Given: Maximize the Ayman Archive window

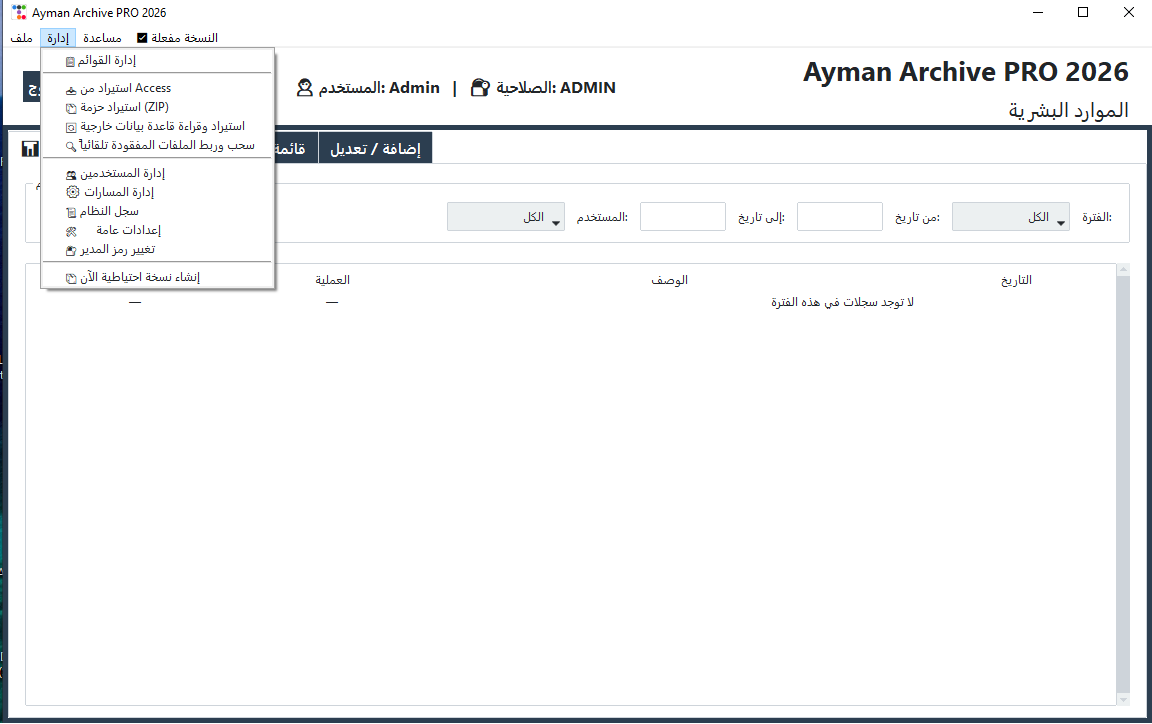Looking at the screenshot, I should [1083, 12].
